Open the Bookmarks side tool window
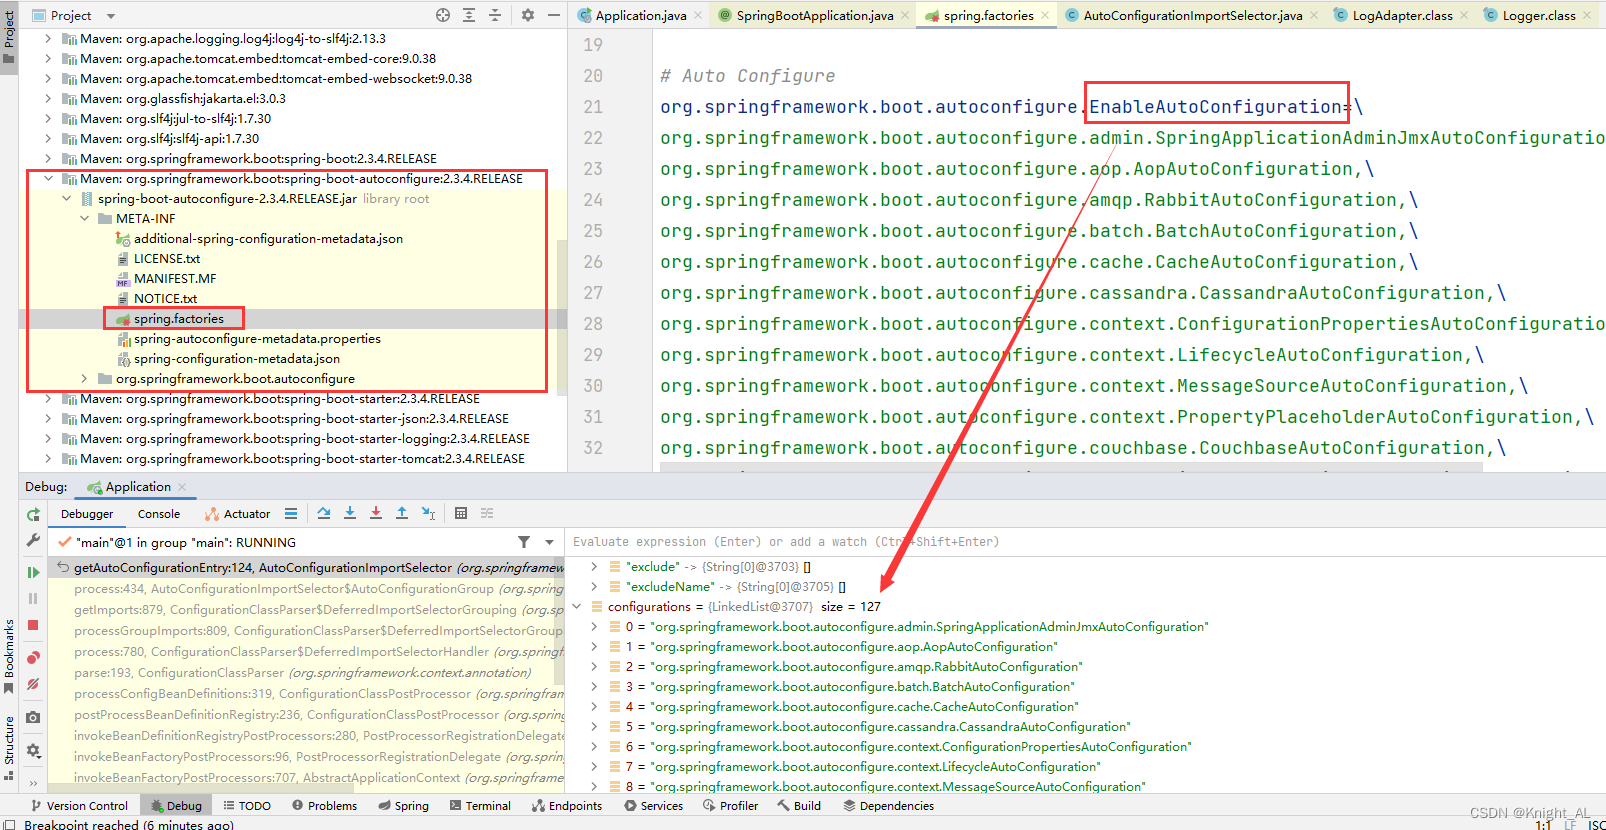This screenshot has width=1606, height=830. click(9, 656)
